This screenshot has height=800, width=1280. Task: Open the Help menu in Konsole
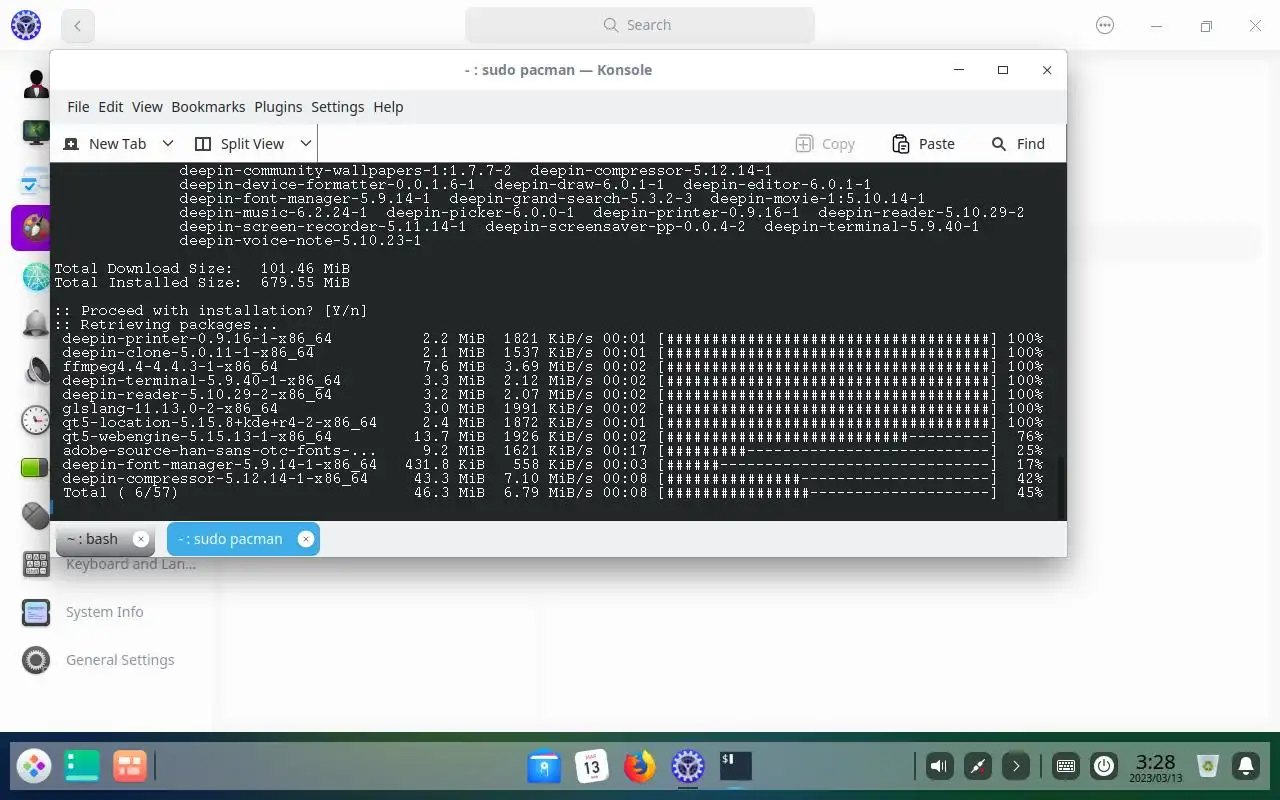pyautogui.click(x=388, y=107)
